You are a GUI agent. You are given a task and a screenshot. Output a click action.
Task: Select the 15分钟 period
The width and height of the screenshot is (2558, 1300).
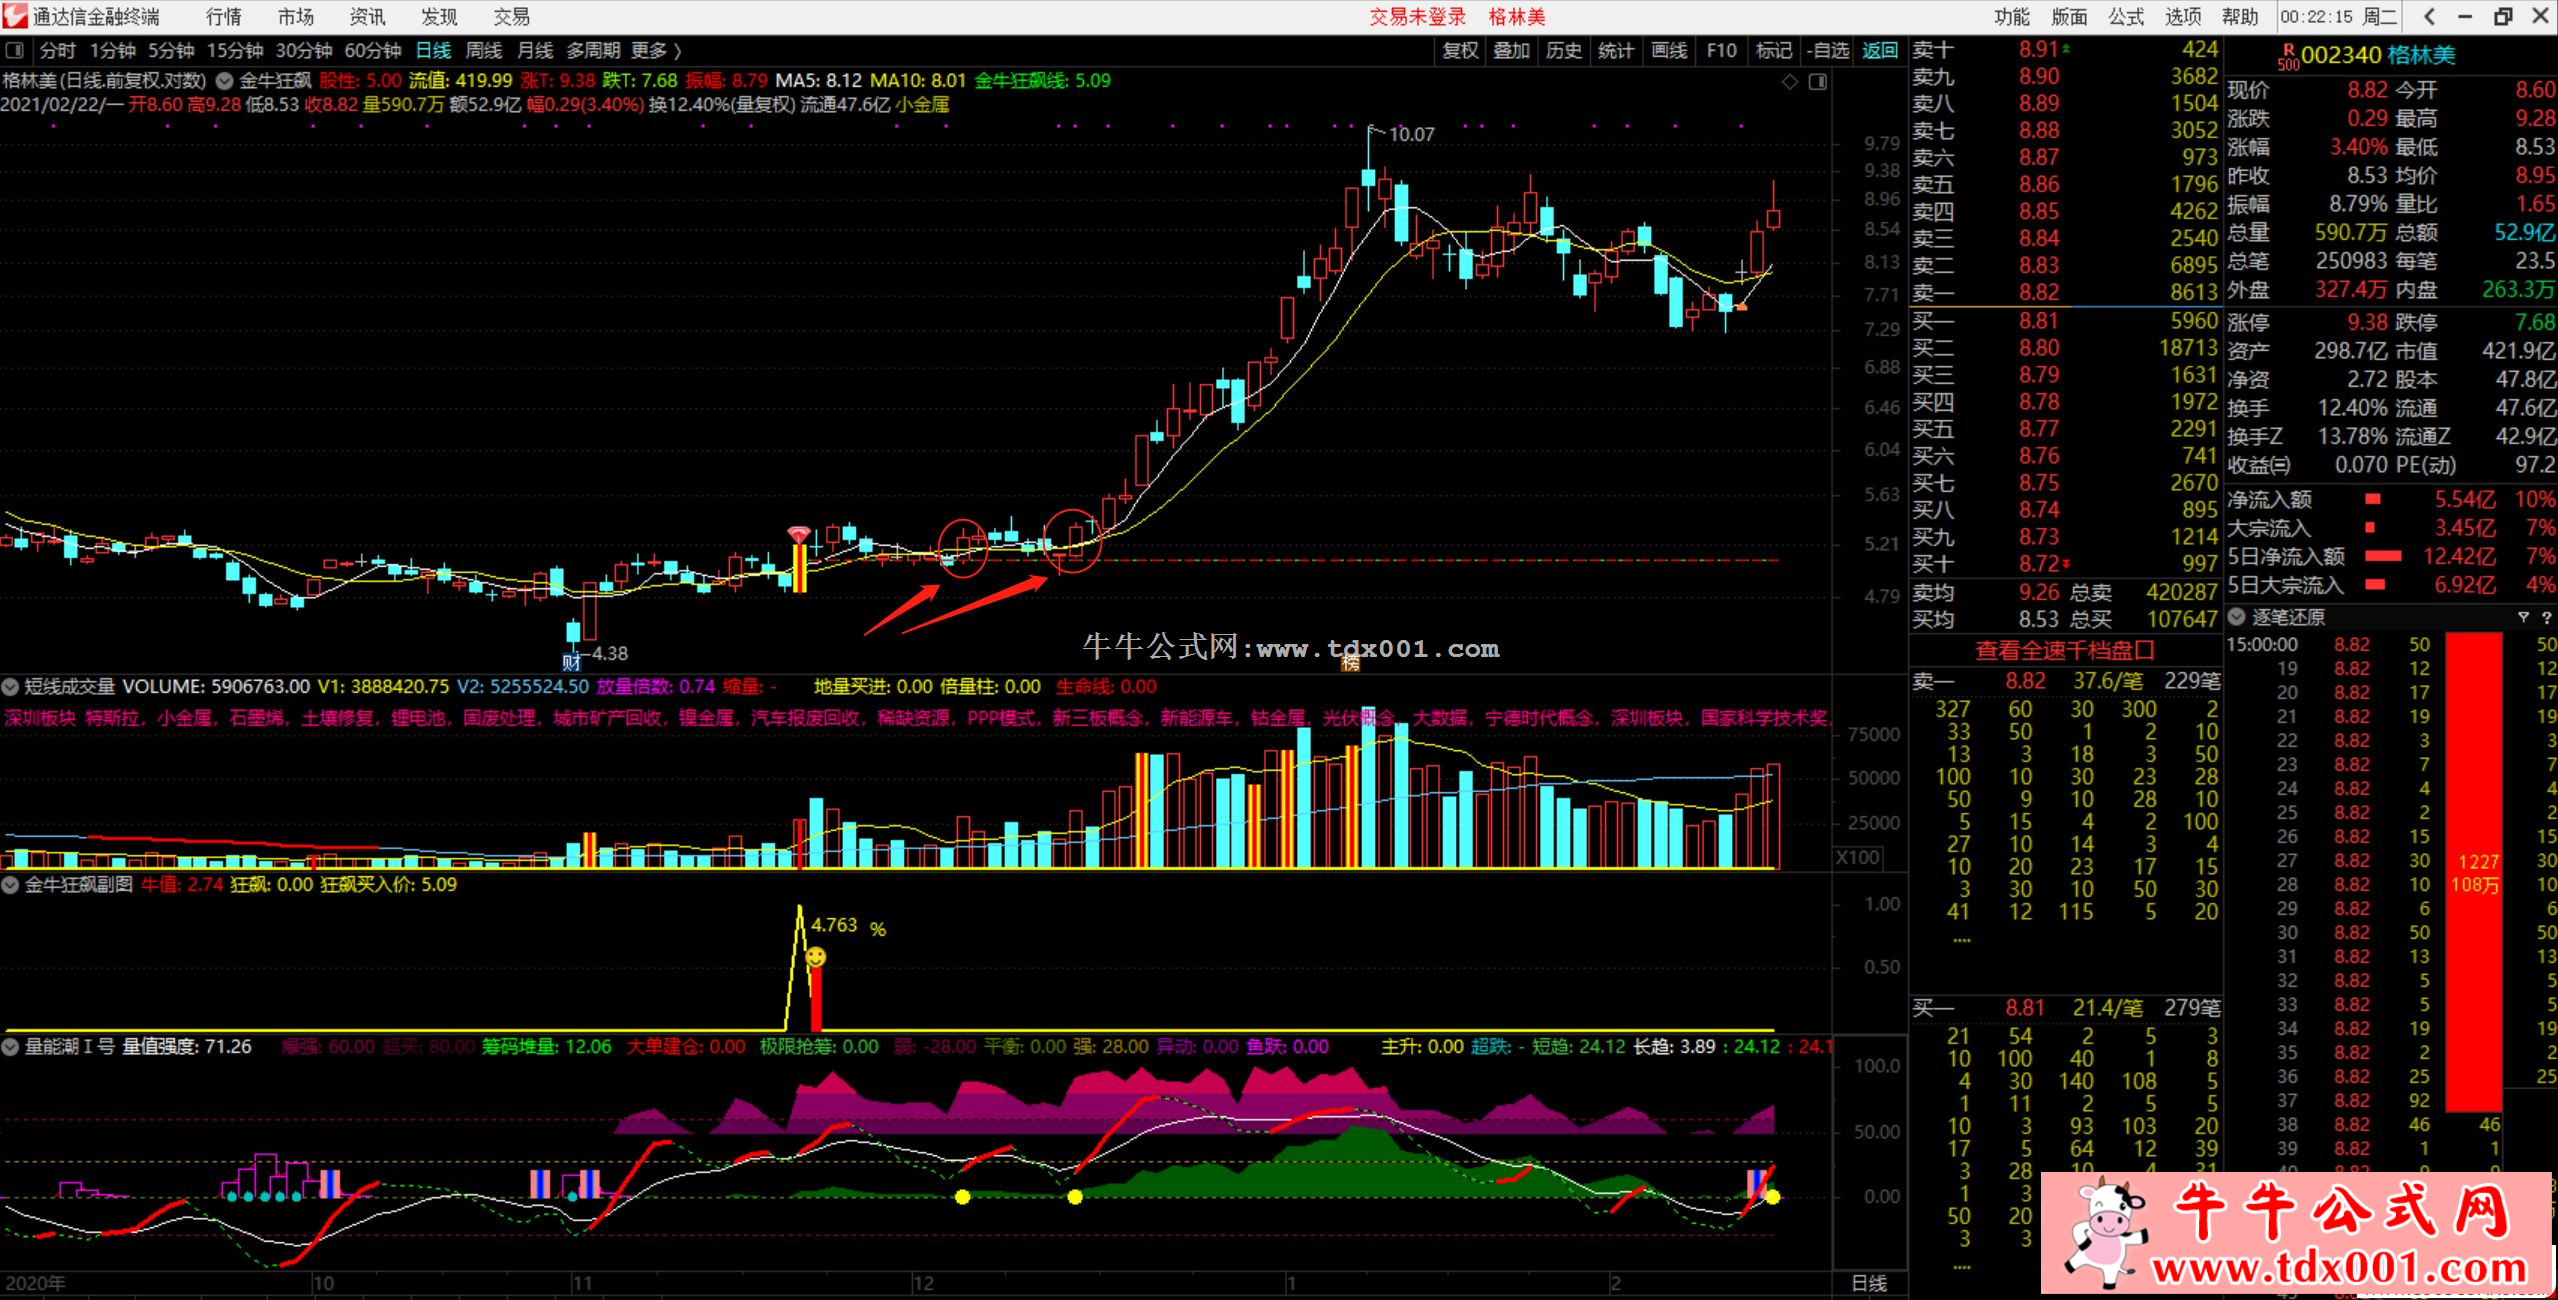(x=234, y=50)
